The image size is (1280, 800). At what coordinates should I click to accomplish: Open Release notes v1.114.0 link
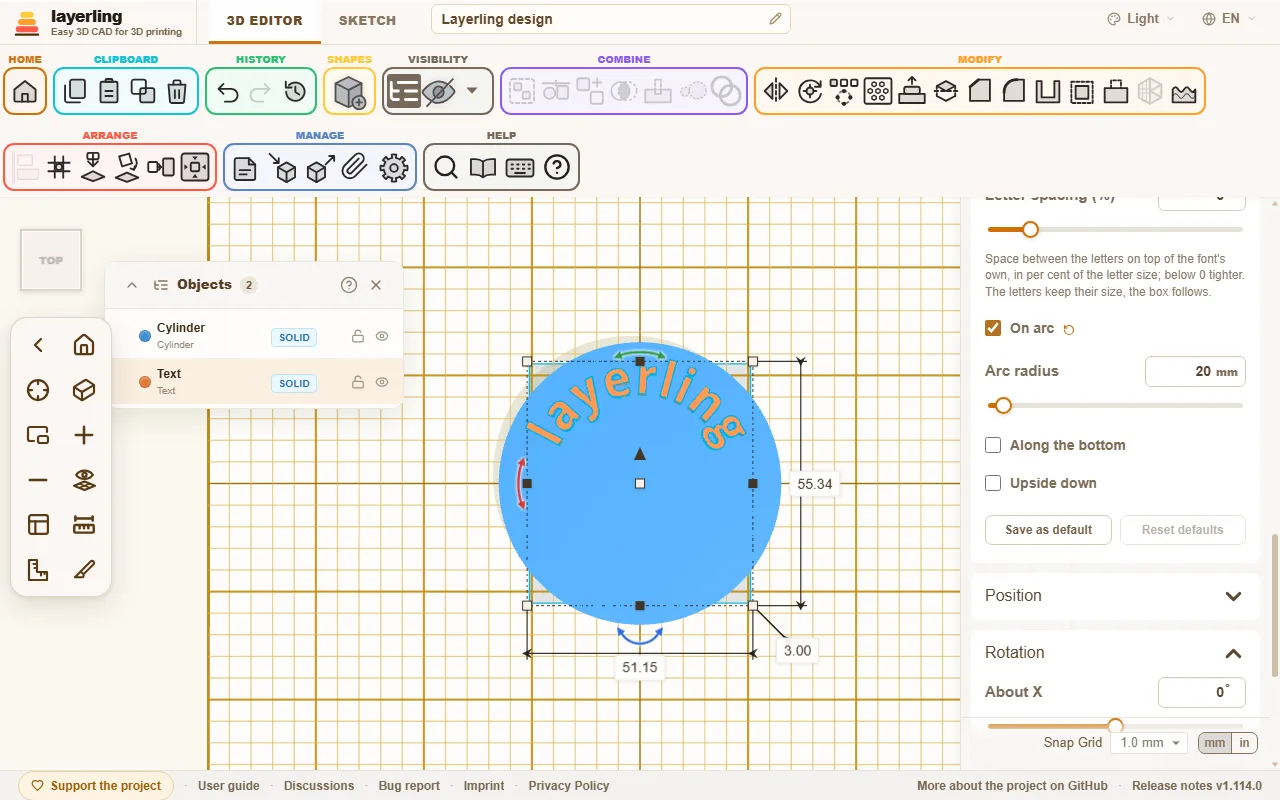point(1197,786)
